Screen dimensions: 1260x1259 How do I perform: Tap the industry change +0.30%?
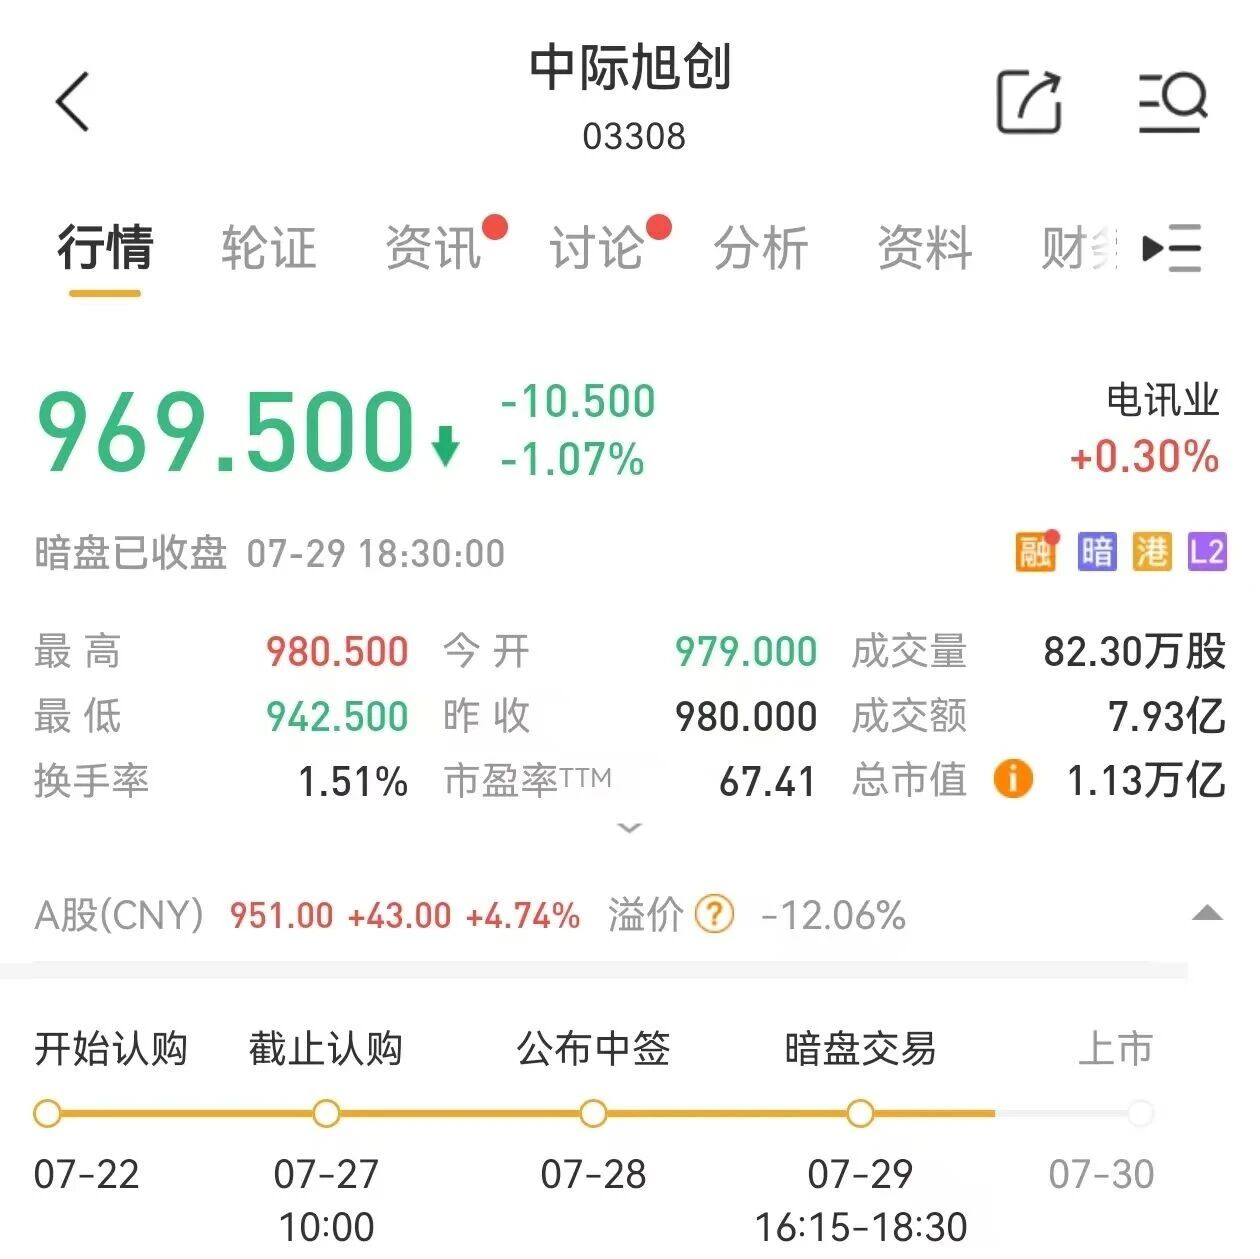tap(1145, 457)
